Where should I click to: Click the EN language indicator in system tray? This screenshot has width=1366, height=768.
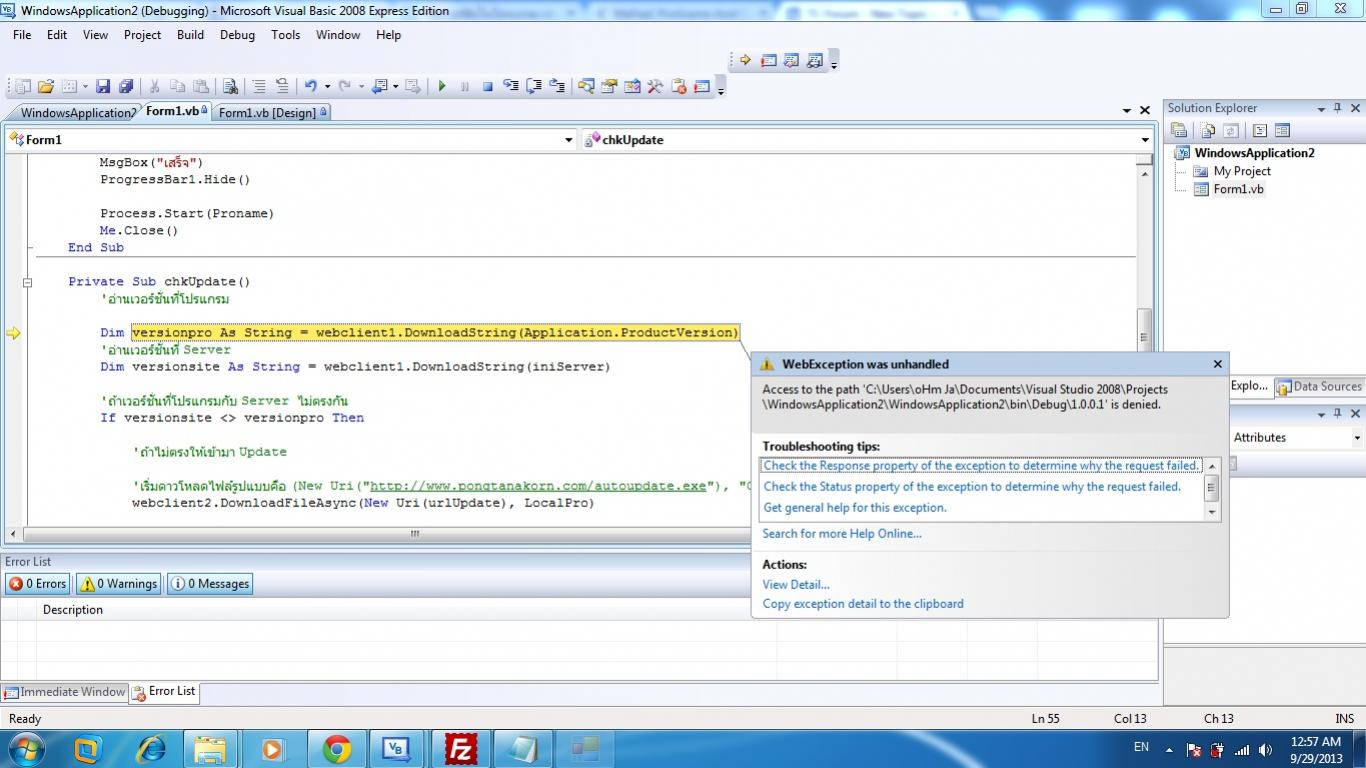(1141, 747)
